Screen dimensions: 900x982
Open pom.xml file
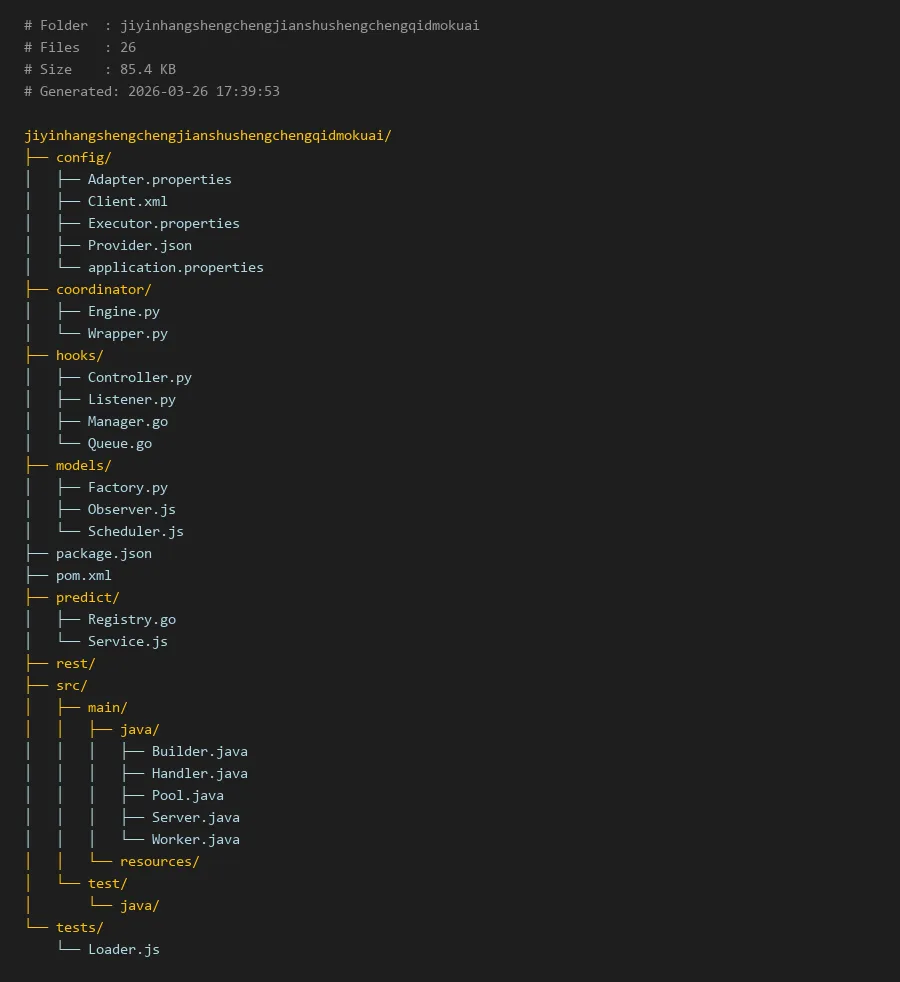pos(83,575)
